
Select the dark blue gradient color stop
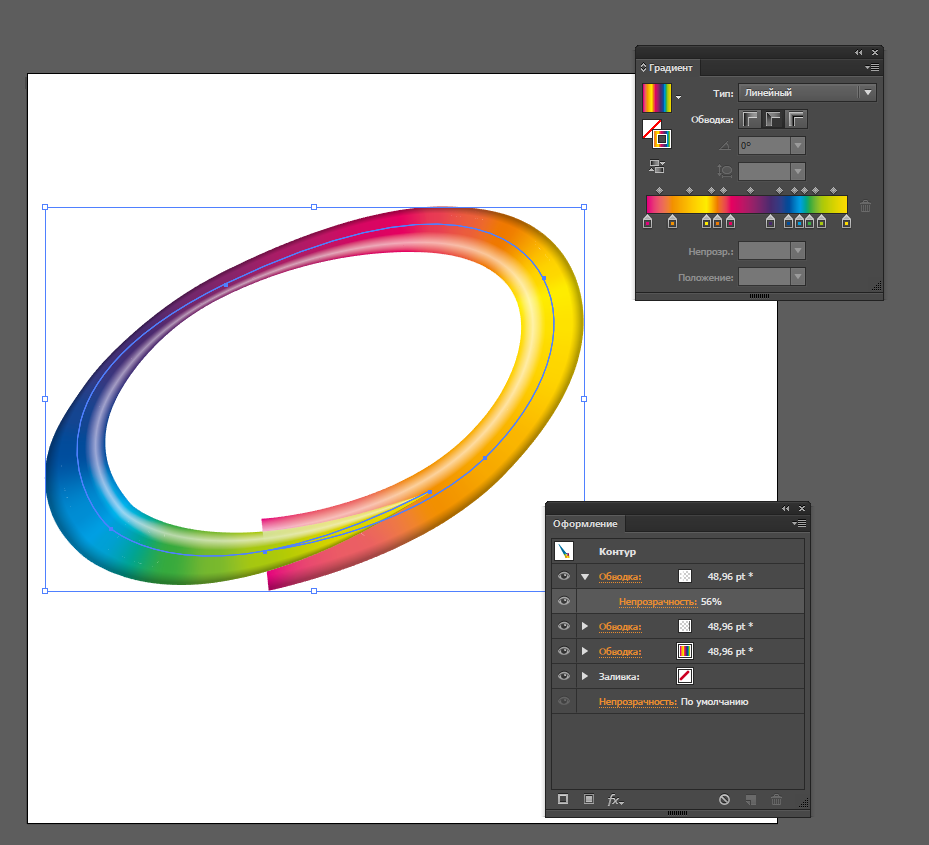click(x=788, y=222)
